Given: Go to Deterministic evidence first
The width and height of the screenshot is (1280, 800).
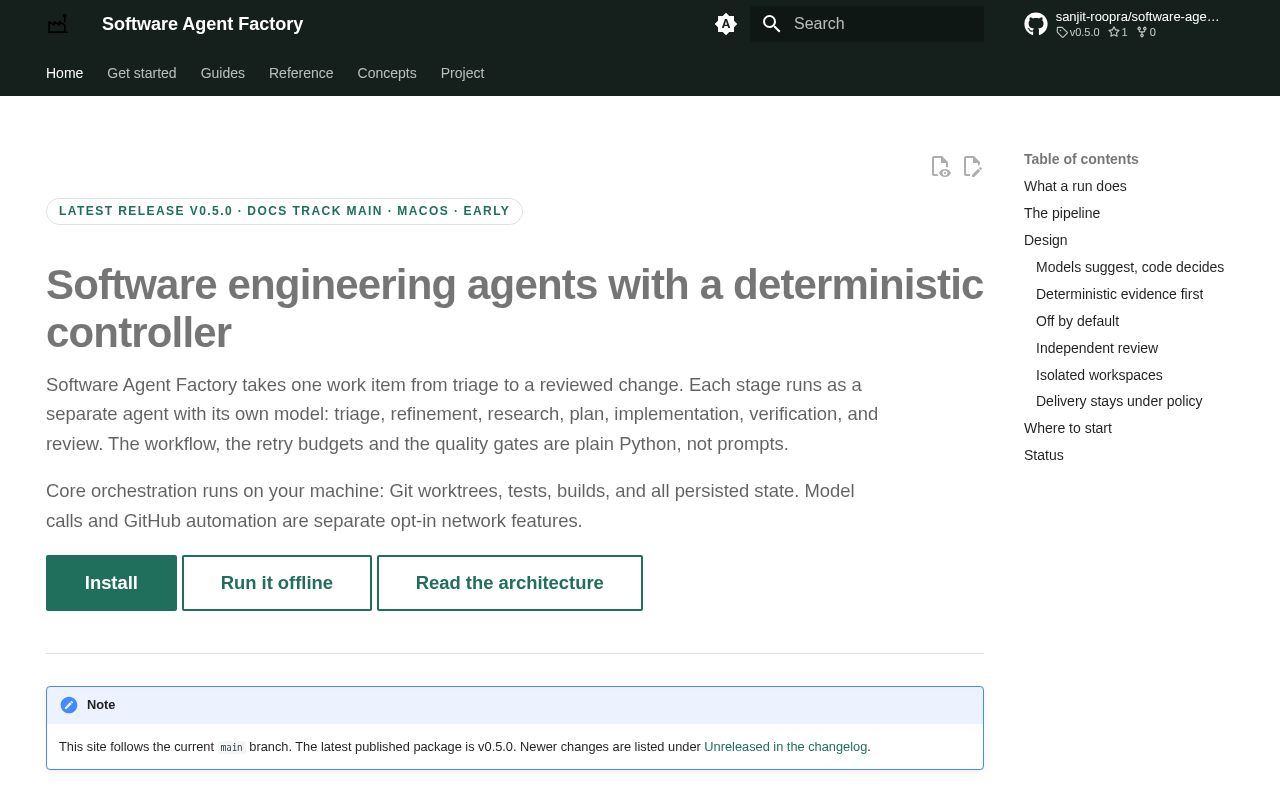Looking at the screenshot, I should click(x=1120, y=294).
